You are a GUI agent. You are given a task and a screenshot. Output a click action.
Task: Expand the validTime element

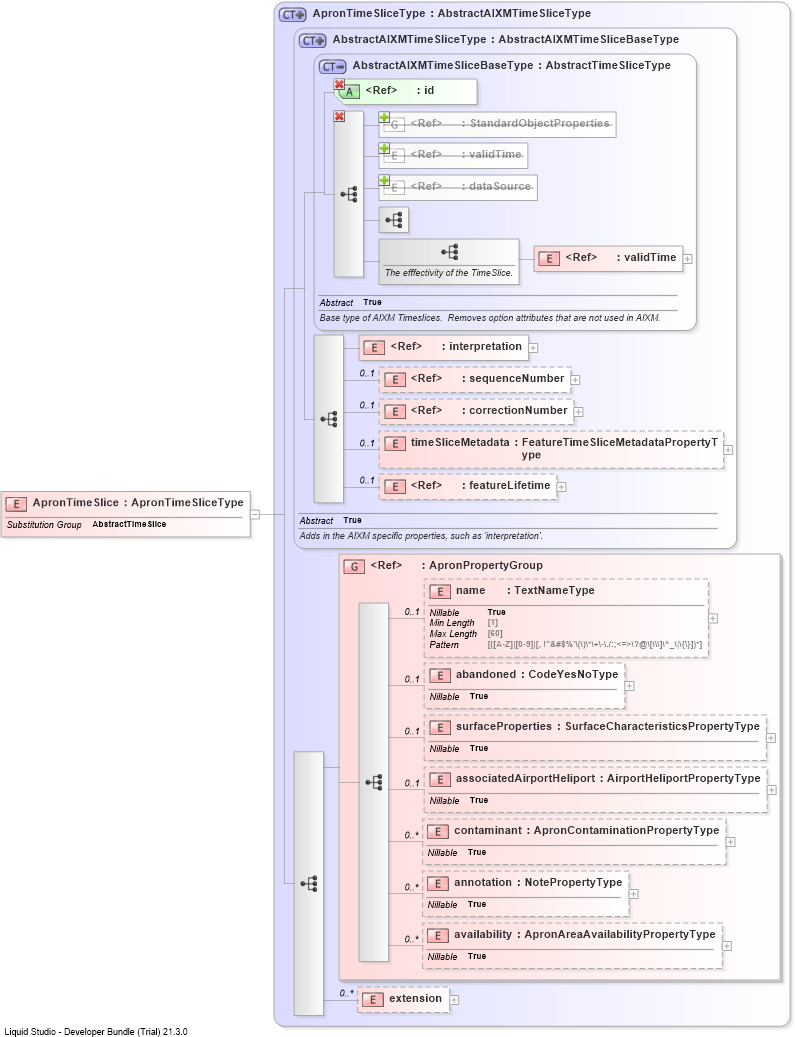[x=688, y=259]
